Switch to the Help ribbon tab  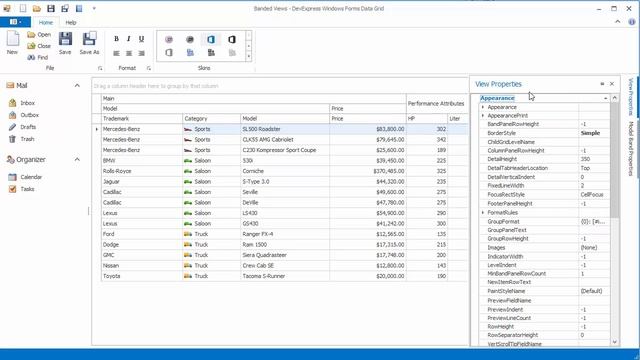point(71,22)
